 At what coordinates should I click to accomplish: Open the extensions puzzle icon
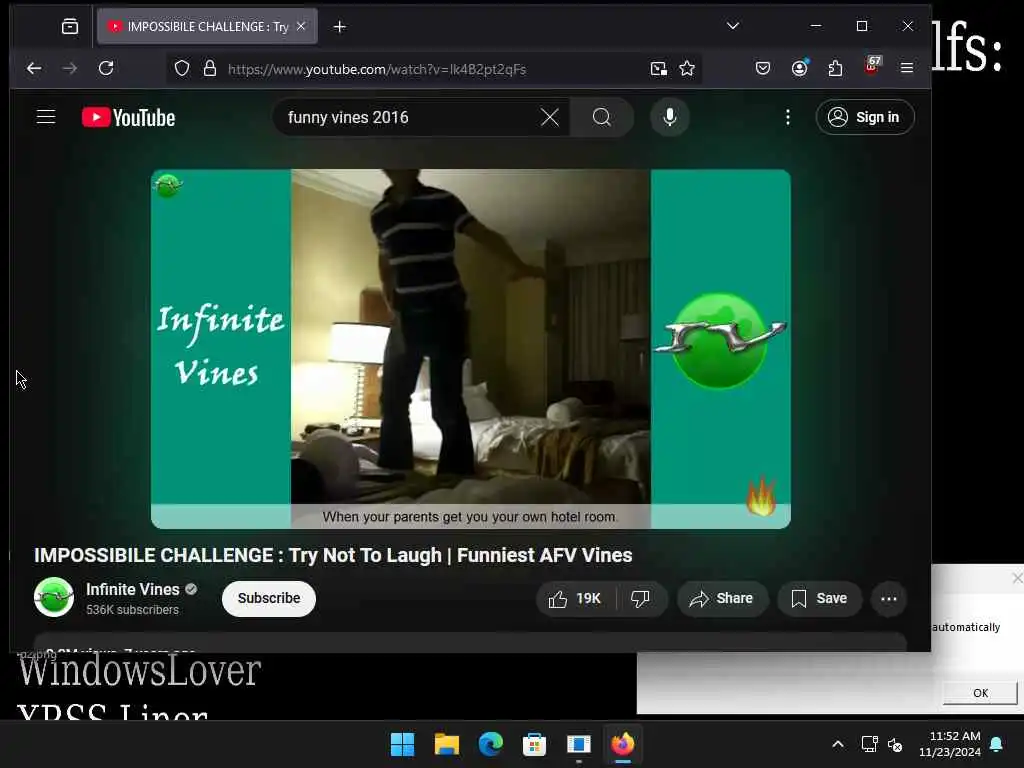(x=835, y=68)
